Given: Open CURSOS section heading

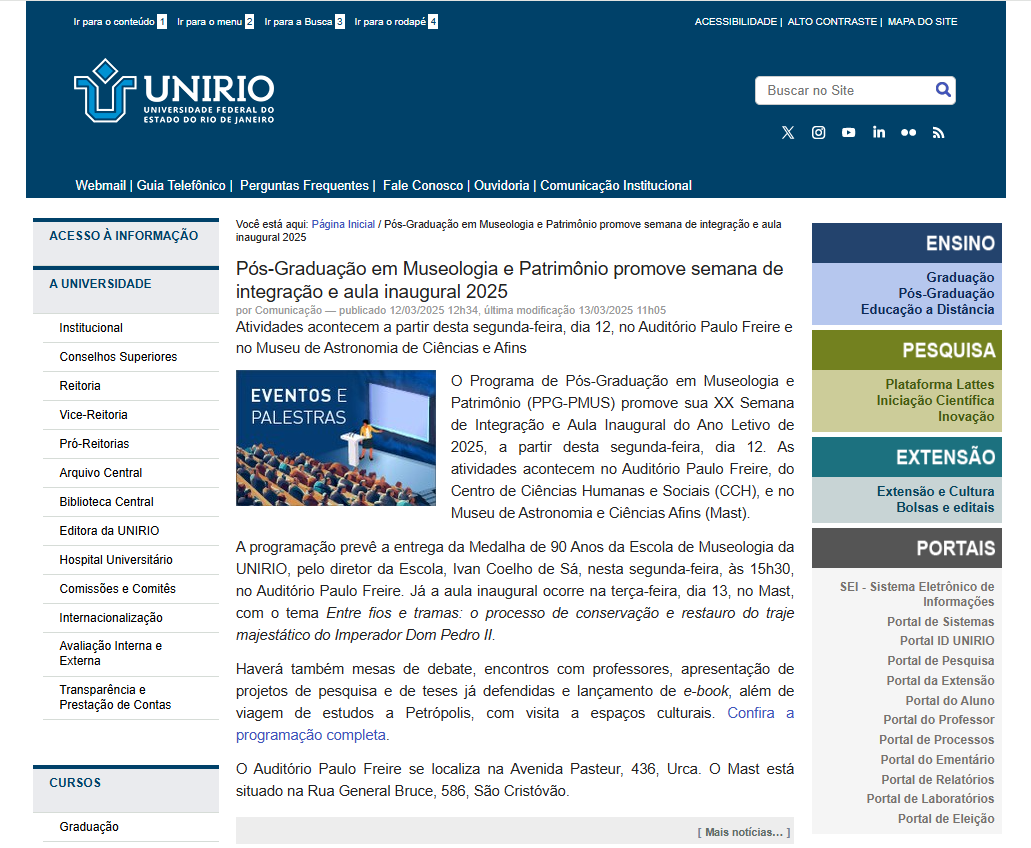Looking at the screenshot, I should (x=75, y=782).
